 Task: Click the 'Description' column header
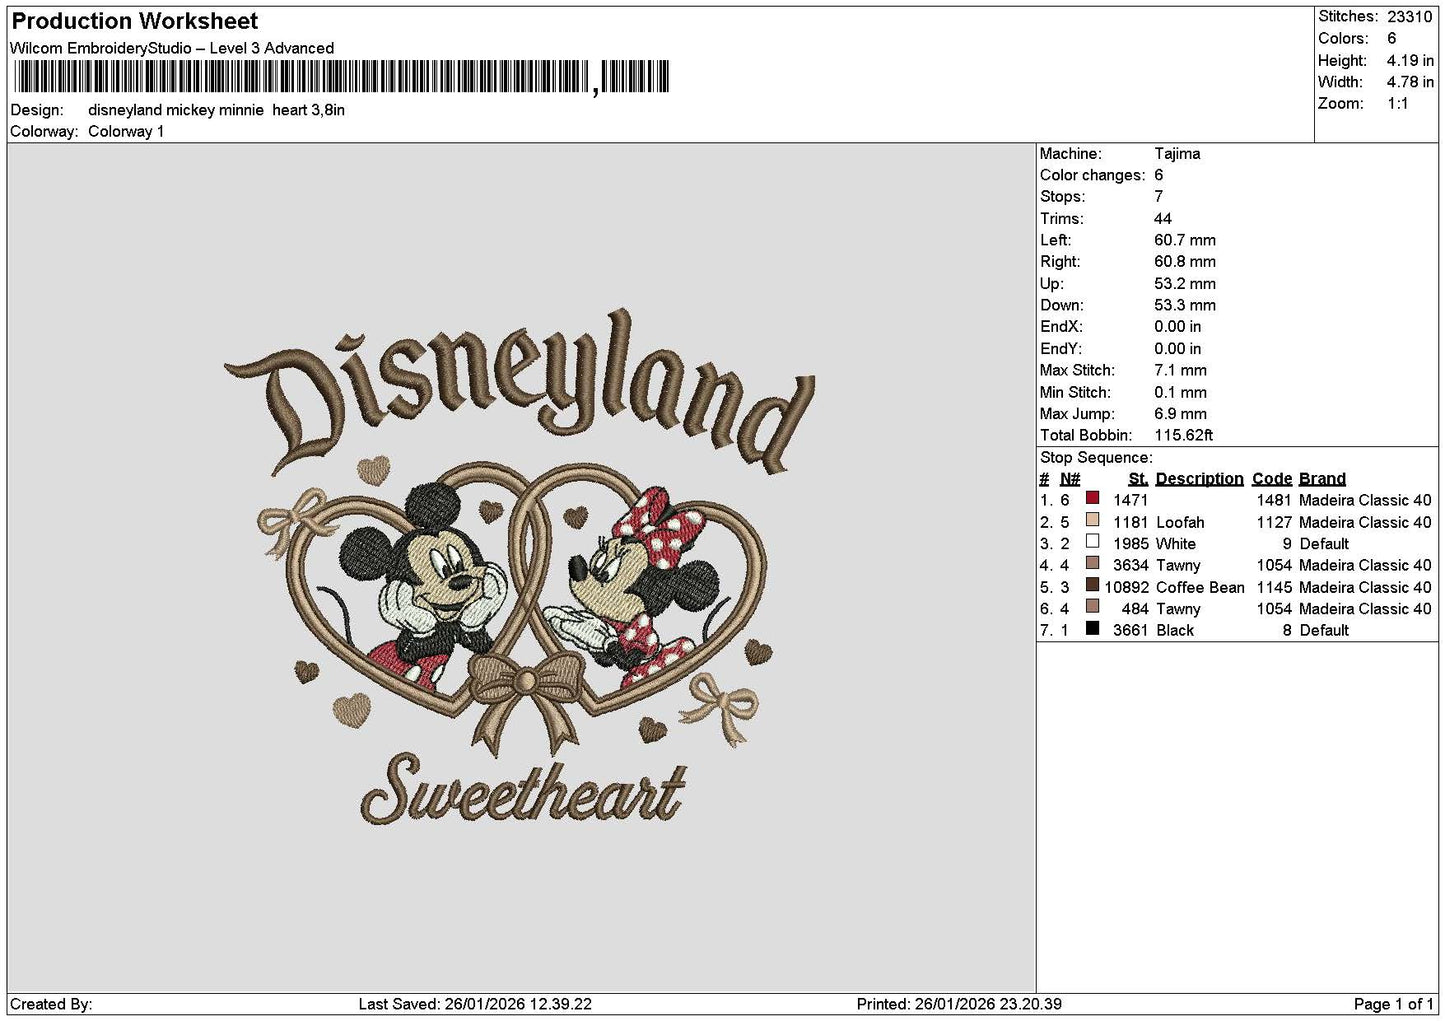point(1199,479)
